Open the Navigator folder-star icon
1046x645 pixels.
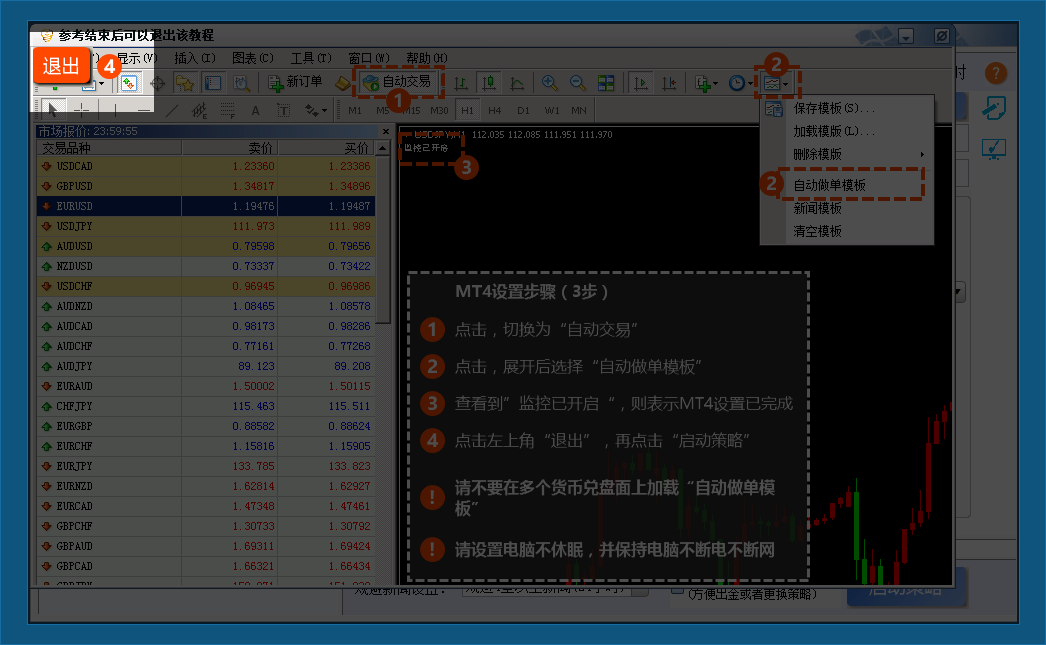click(x=185, y=83)
